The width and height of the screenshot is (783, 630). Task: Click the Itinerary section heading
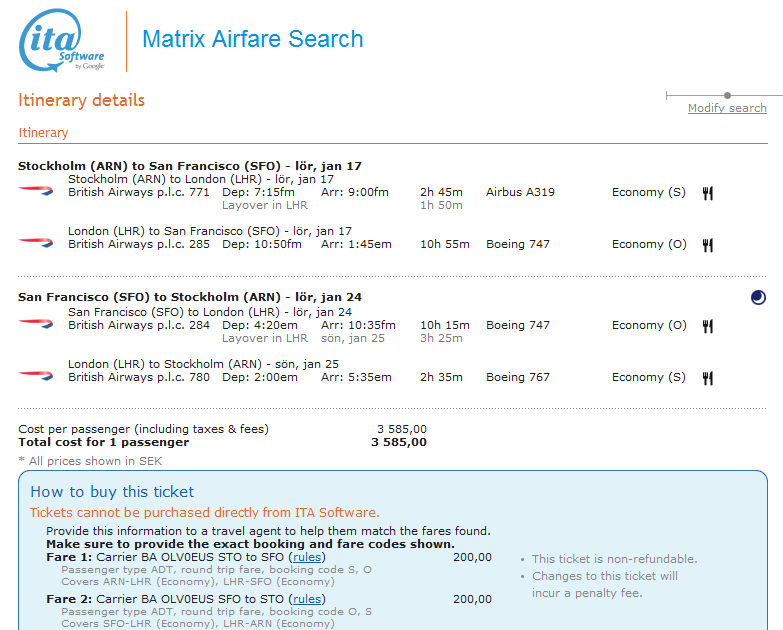pyautogui.click(x=43, y=132)
